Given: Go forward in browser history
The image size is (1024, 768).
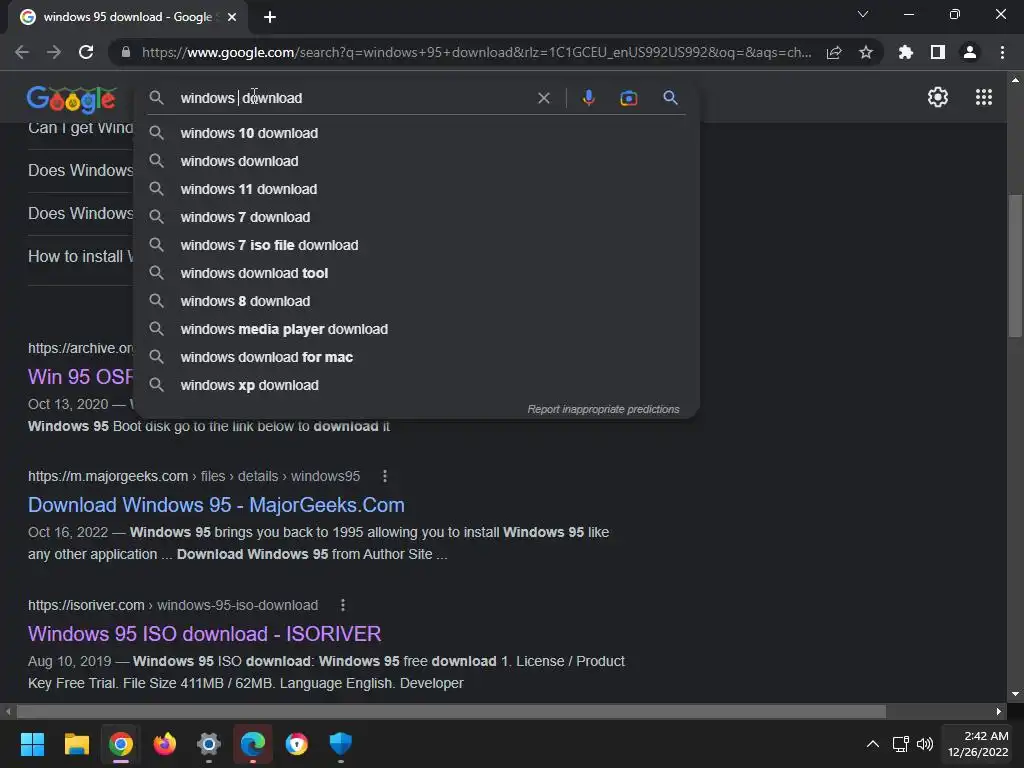Looking at the screenshot, I should (x=54, y=52).
